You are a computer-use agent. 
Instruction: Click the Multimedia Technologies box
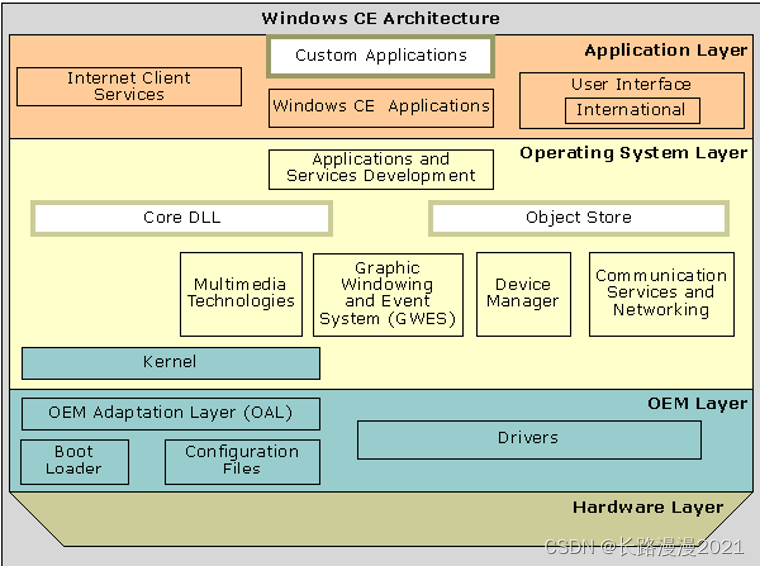point(241,294)
